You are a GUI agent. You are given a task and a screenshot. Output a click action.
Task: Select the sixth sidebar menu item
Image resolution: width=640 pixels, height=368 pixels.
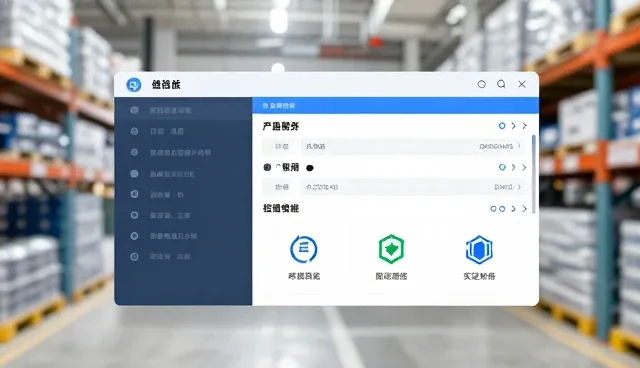pos(183,215)
